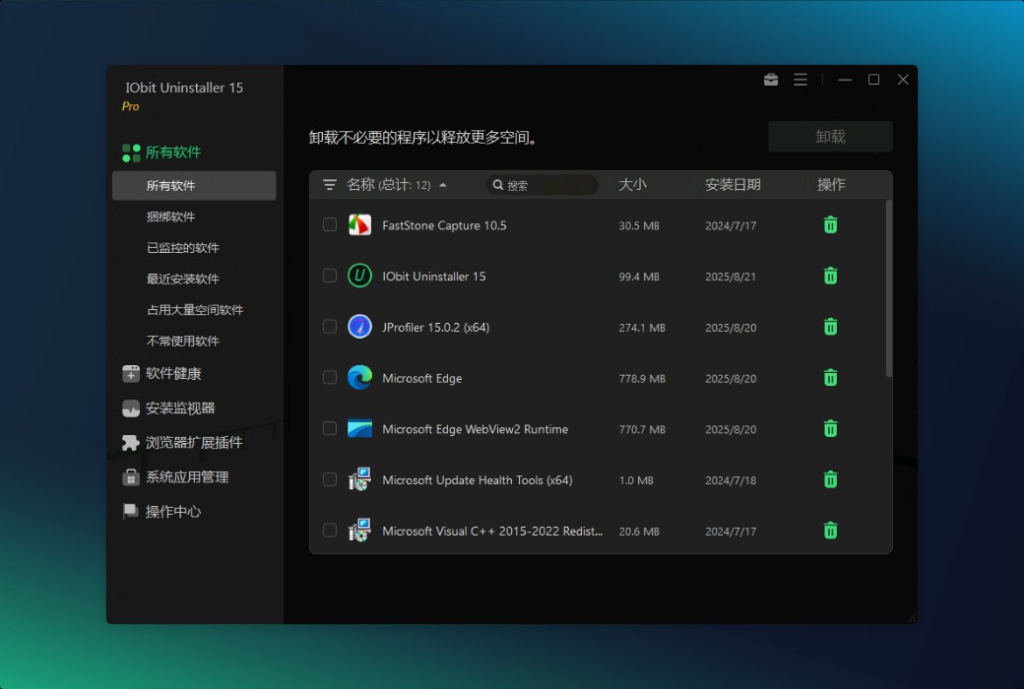Click the vertical scrollbar of software list
The height and width of the screenshot is (689, 1024).
tap(889, 290)
